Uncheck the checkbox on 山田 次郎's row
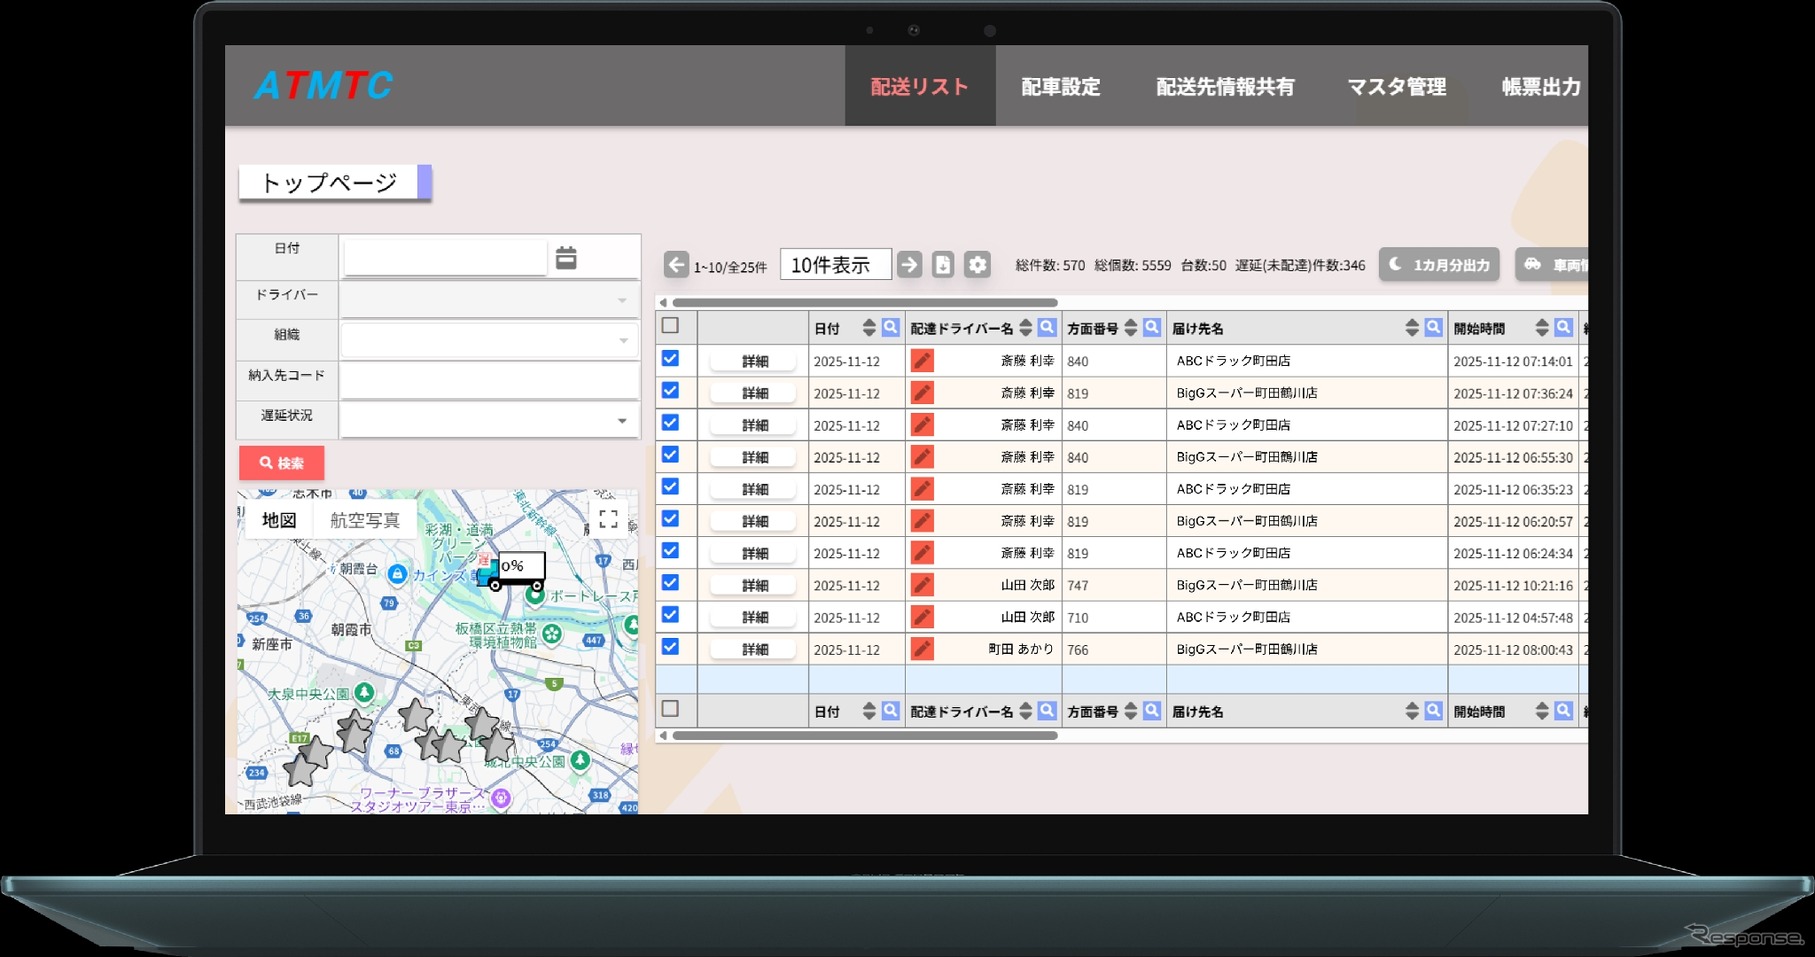This screenshot has height=957, width=1815. coord(670,585)
